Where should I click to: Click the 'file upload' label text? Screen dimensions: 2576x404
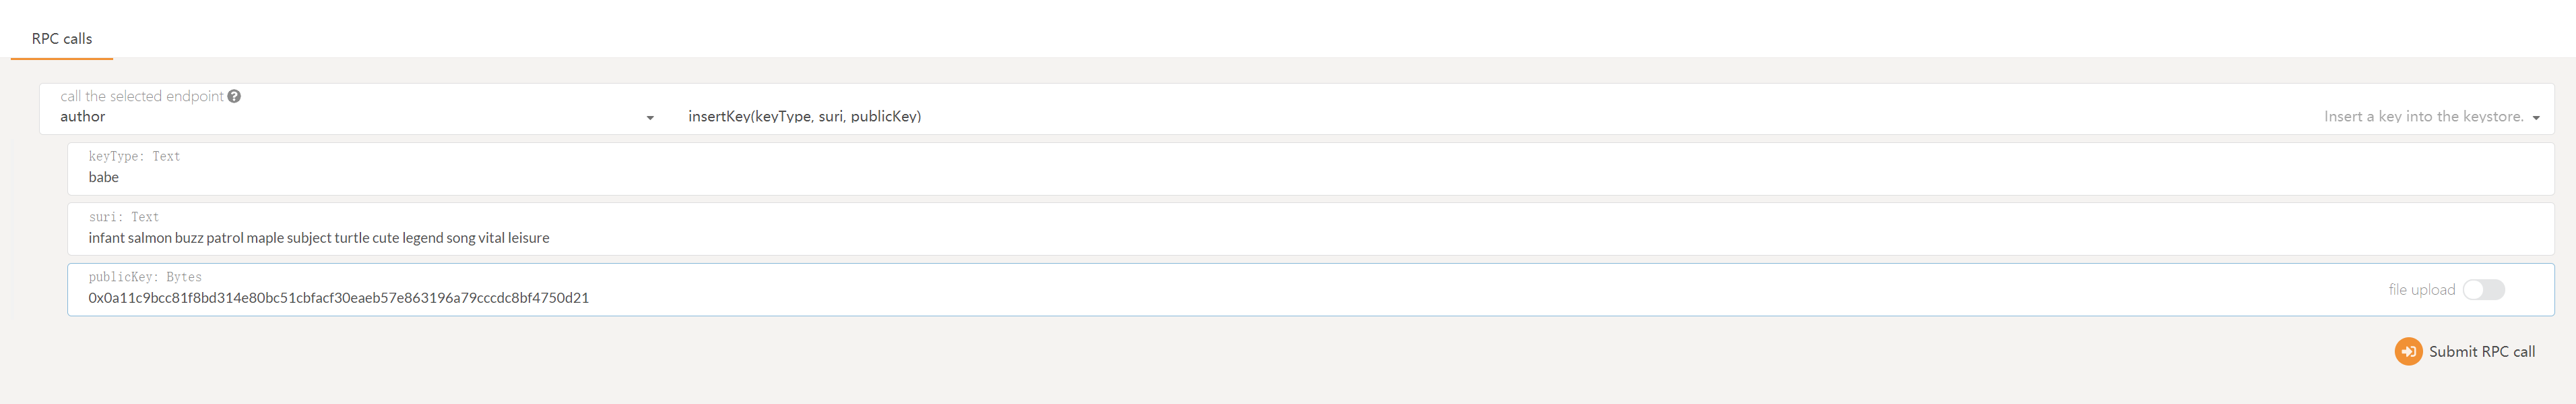[2421, 290]
